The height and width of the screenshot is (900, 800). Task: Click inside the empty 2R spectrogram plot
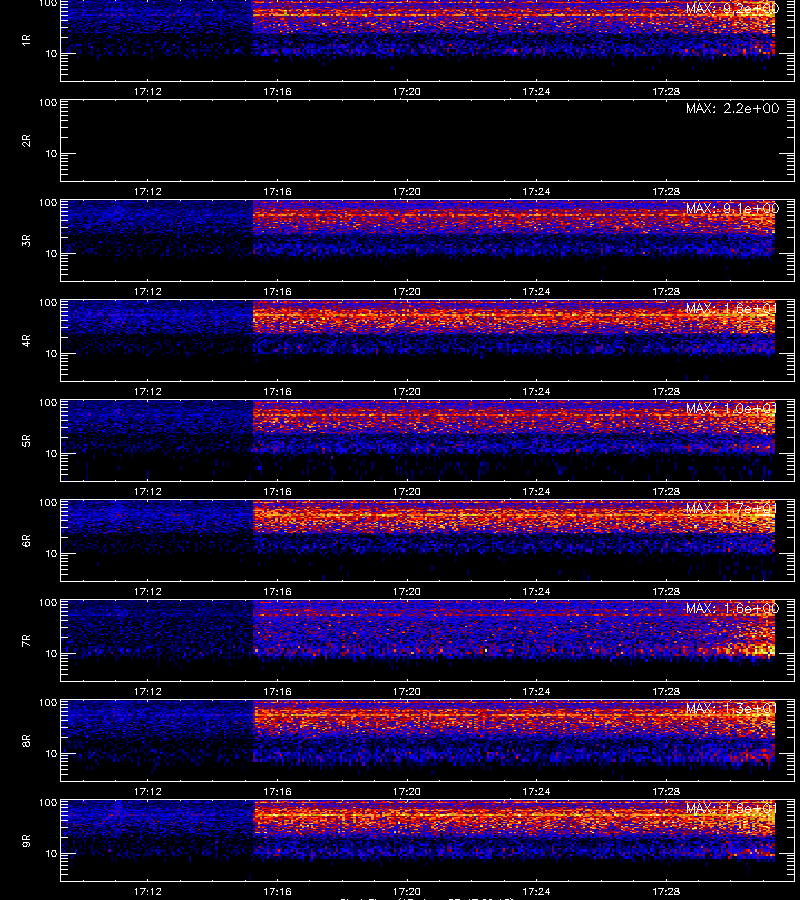(x=427, y=141)
